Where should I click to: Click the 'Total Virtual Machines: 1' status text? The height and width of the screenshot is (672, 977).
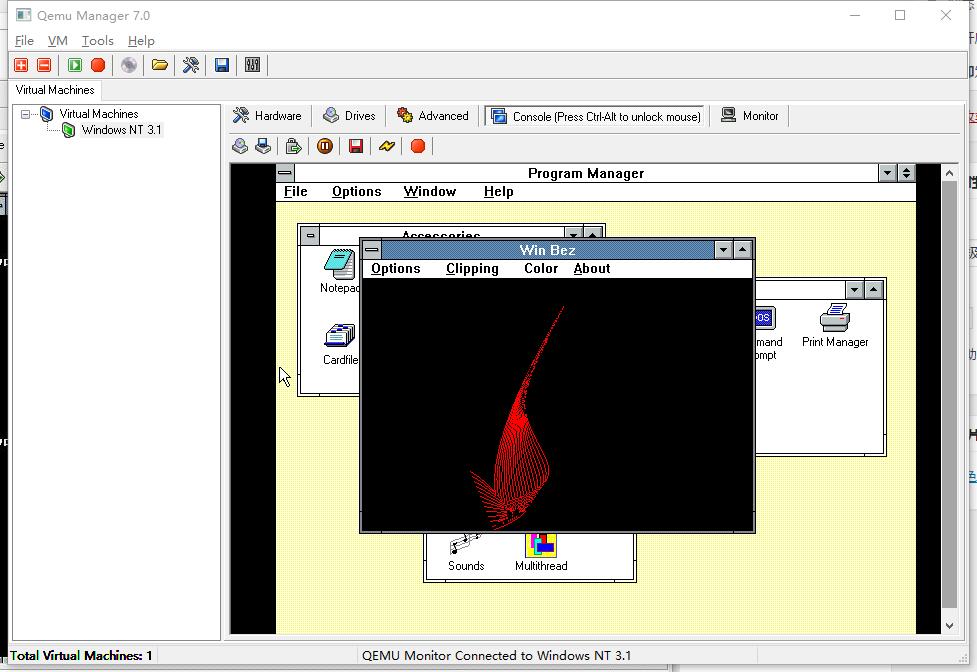[x=81, y=656]
